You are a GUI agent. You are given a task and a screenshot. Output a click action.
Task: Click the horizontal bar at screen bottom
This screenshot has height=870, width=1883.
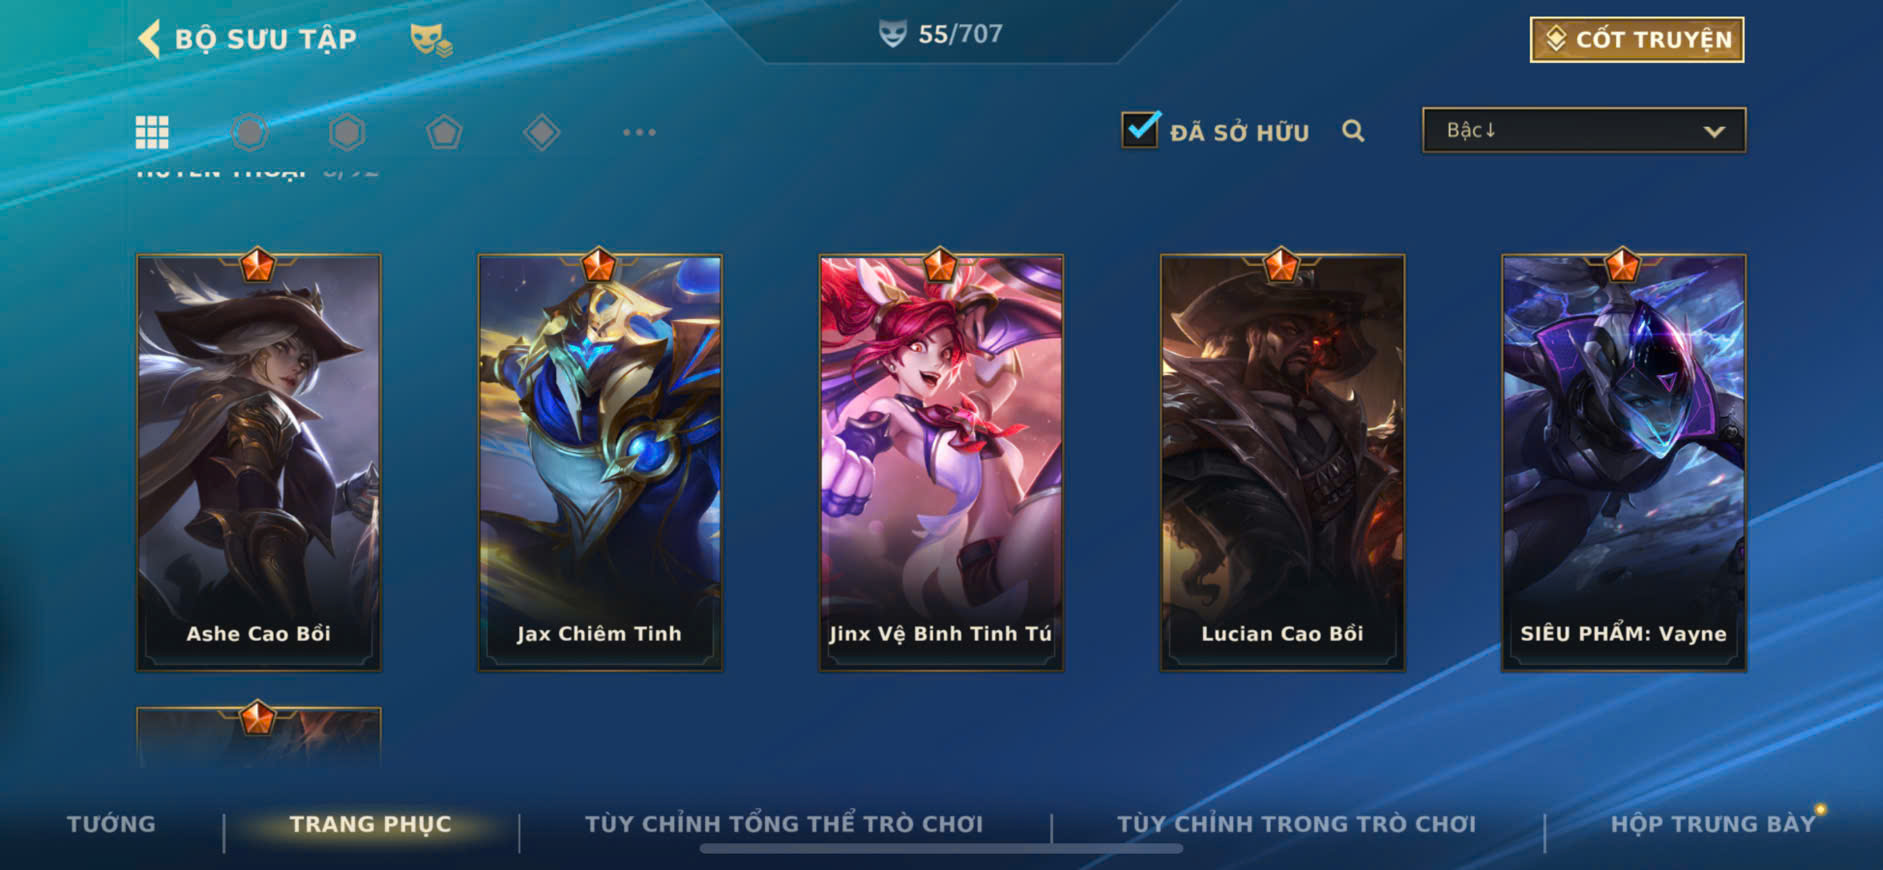(941, 849)
